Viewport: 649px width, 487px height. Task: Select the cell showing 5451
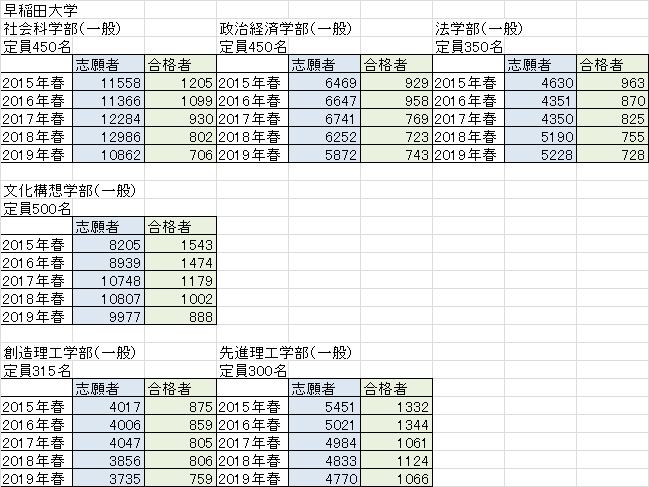[324, 407]
